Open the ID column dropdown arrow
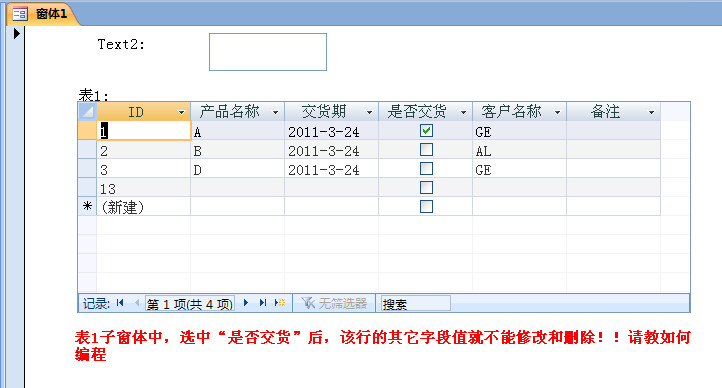Viewport: 722px width, 388px height. pos(181,112)
